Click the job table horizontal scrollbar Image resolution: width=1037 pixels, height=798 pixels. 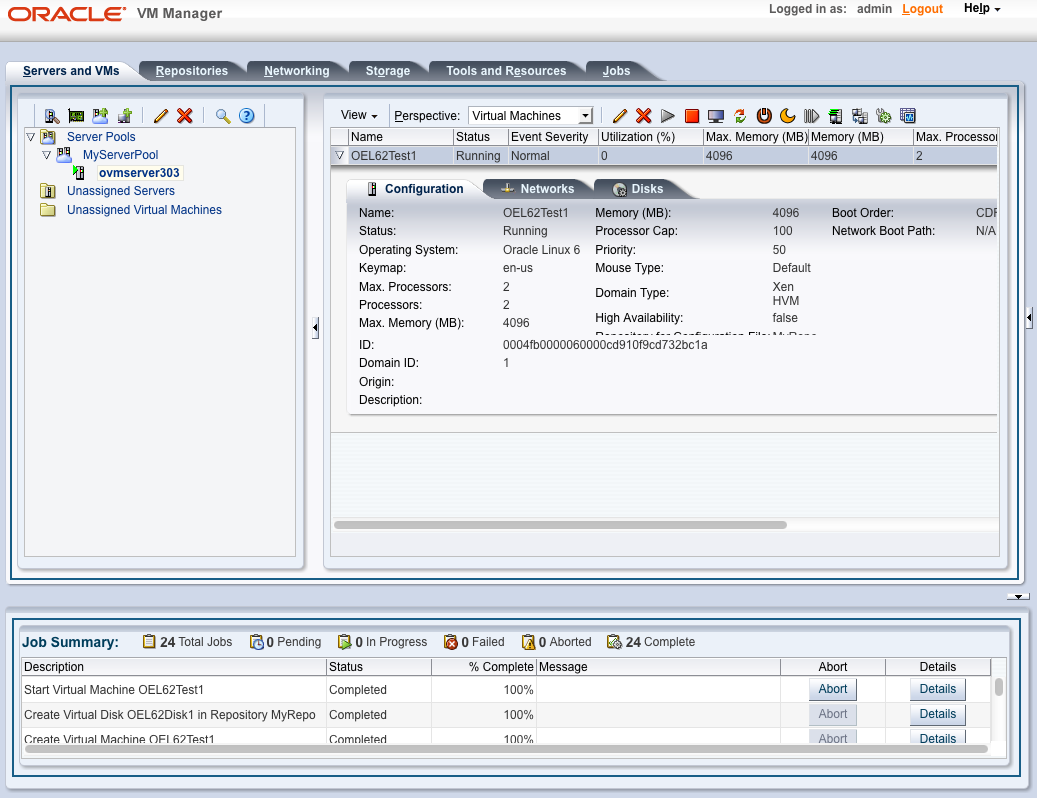coord(505,749)
